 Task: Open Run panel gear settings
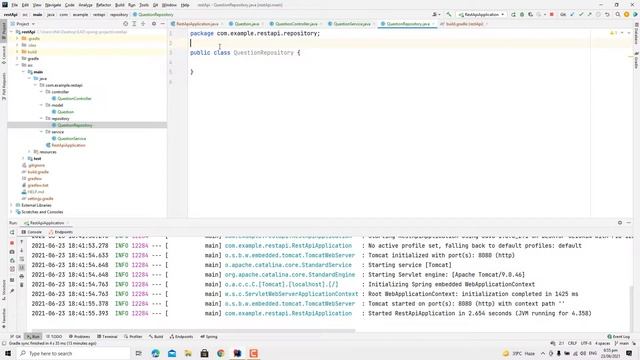coord(620,223)
